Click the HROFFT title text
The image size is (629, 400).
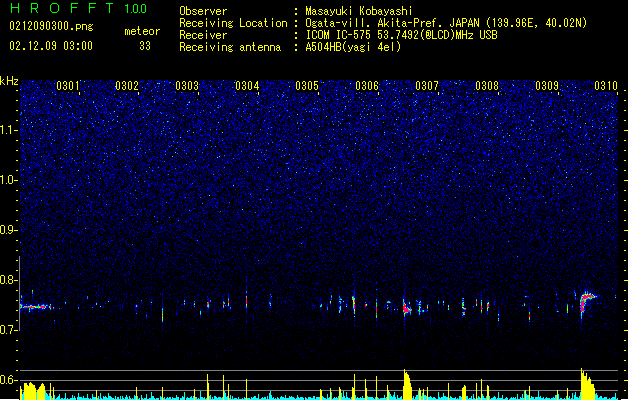coord(62,8)
